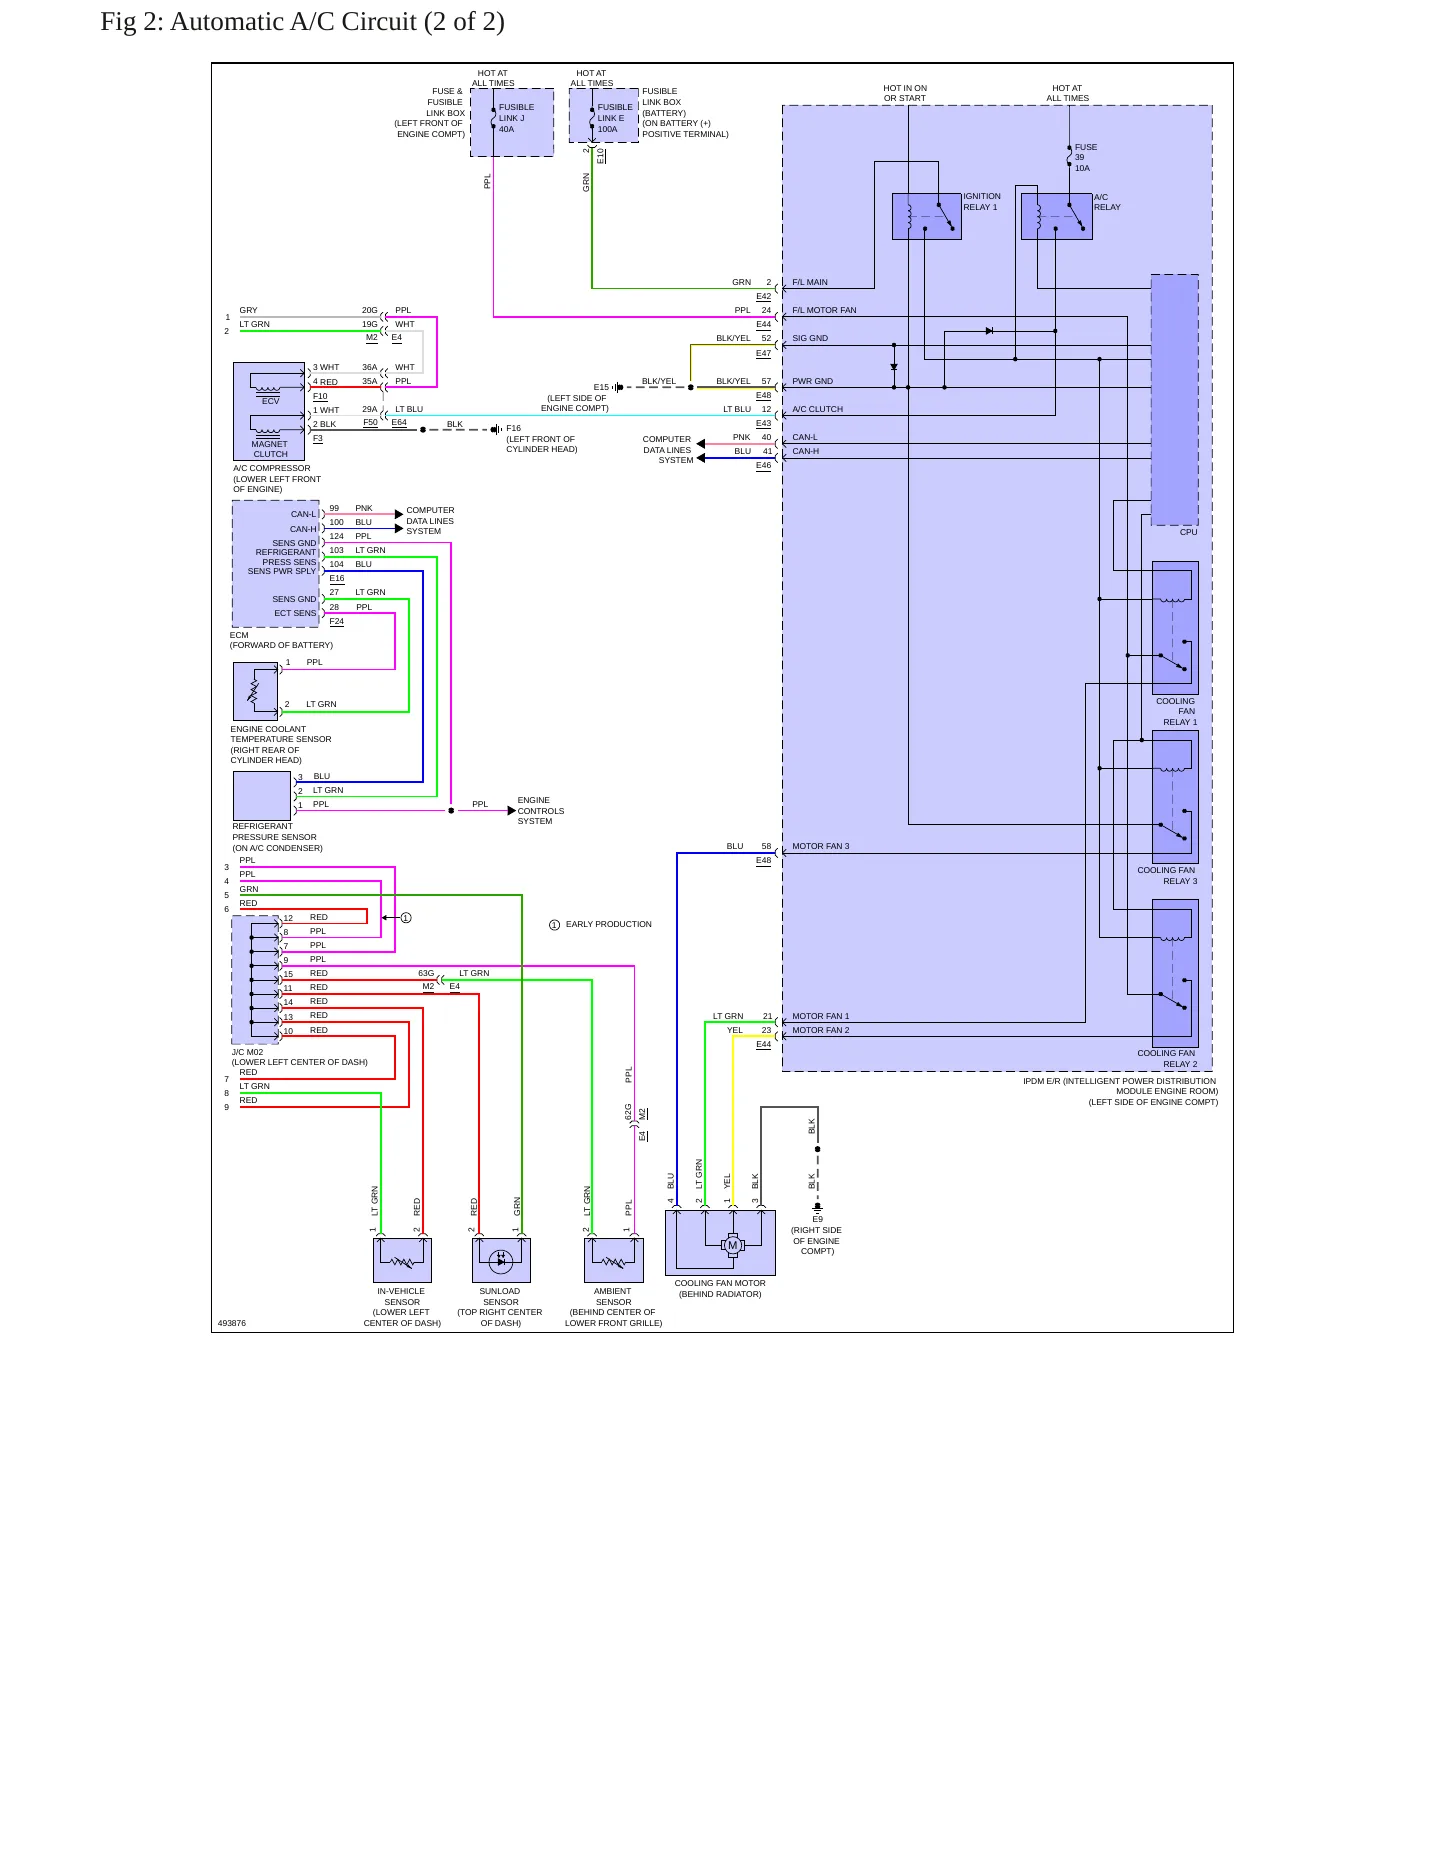Select the E64 connector label
The width and height of the screenshot is (1445, 1870).
coord(399,423)
